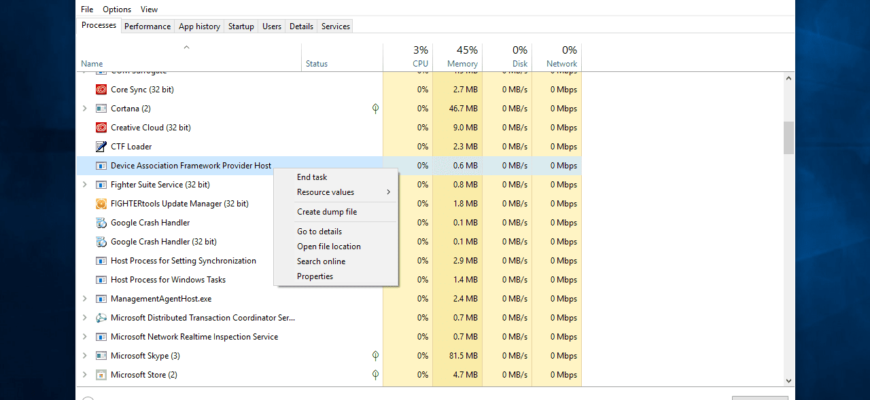Click the Google Crash Handler icon

(x=101, y=222)
